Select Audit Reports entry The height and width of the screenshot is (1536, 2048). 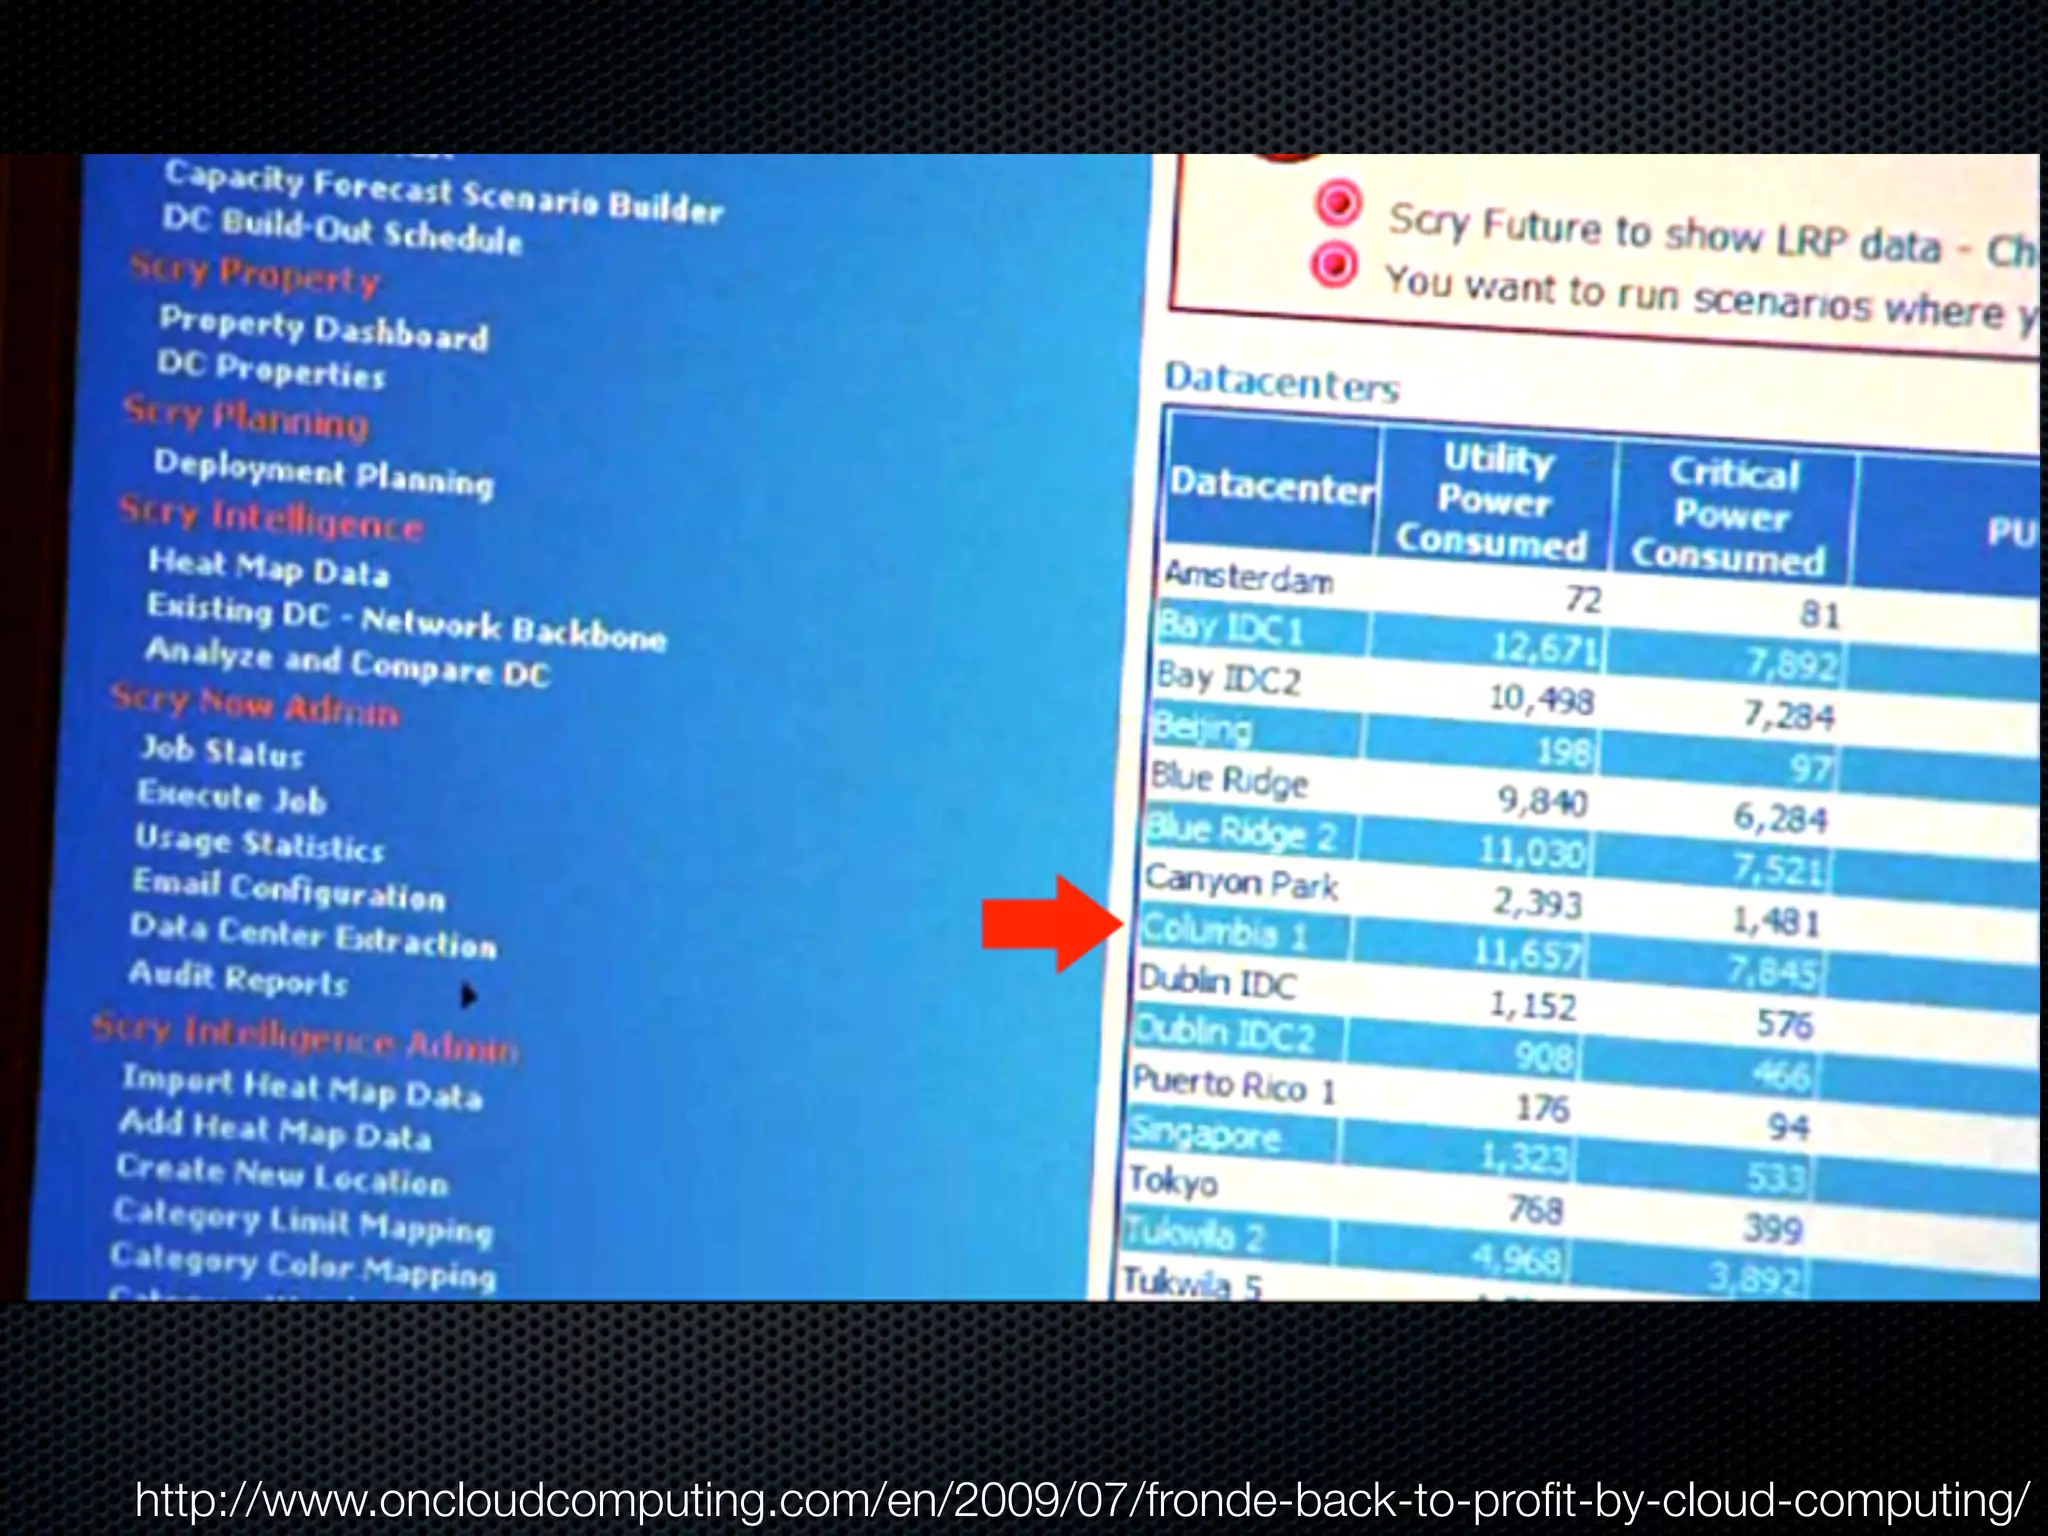(238, 978)
